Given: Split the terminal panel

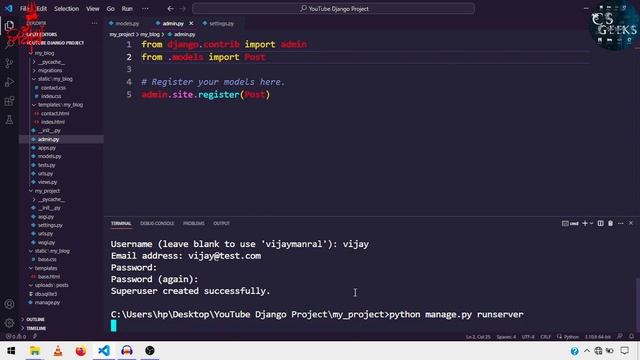Looking at the screenshot, I should [x=600, y=223].
